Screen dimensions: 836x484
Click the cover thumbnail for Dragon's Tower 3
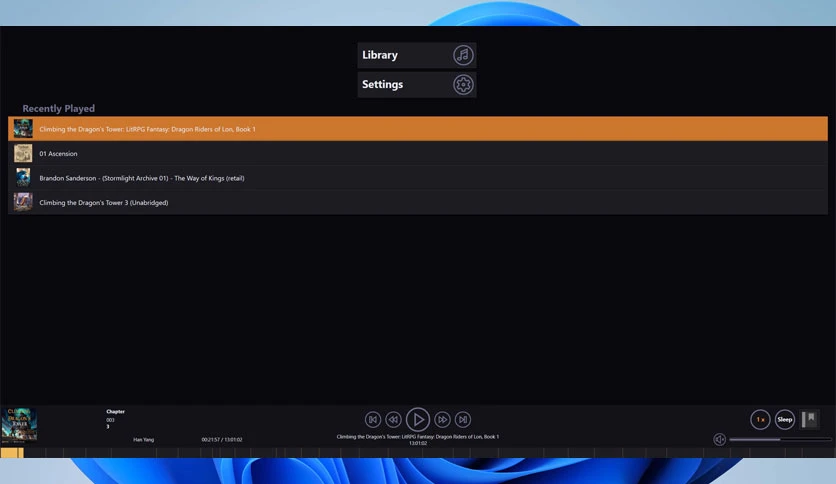pos(23,203)
